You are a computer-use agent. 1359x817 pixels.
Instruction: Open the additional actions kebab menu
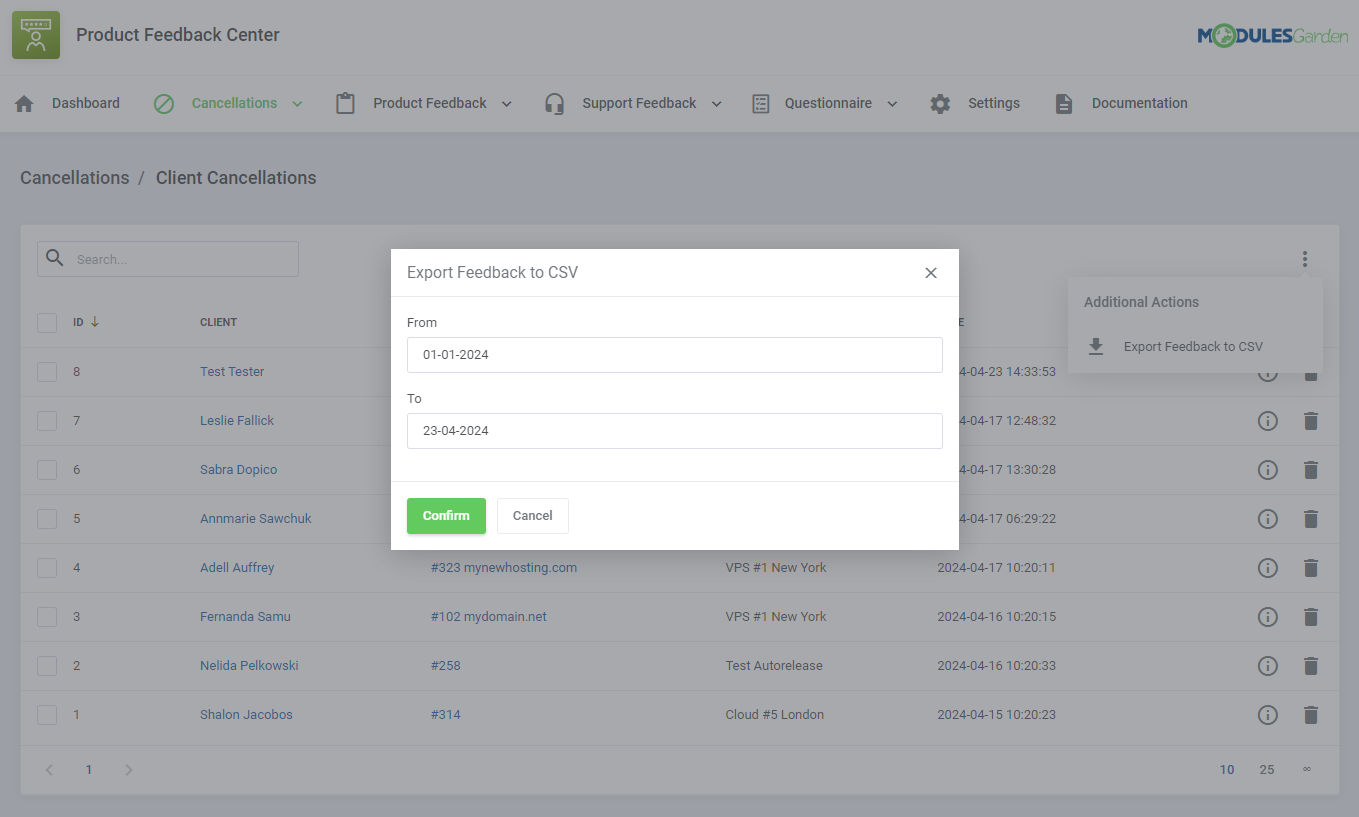point(1305,259)
